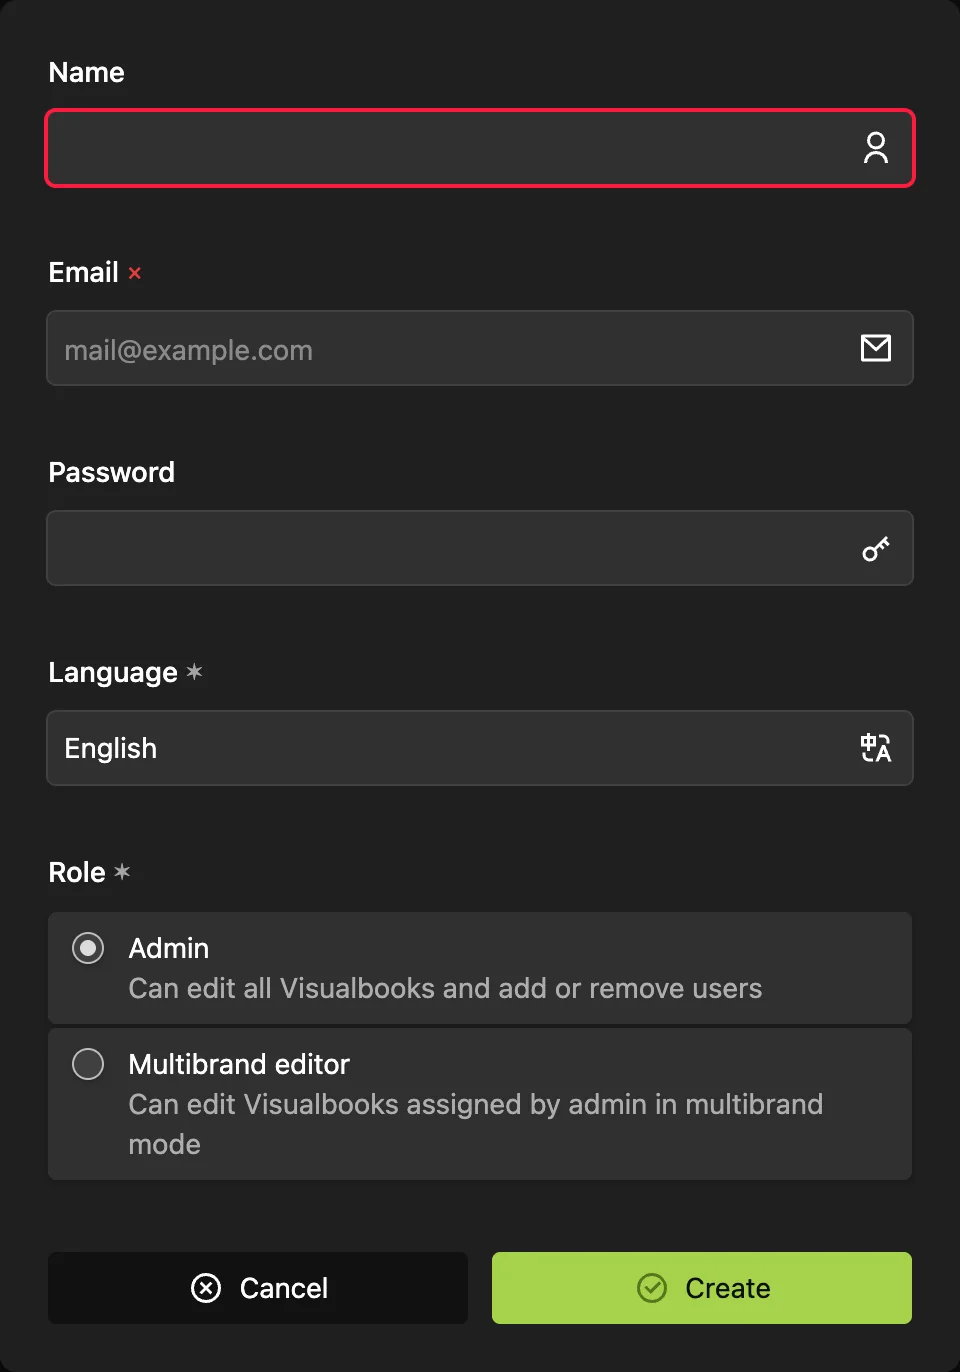This screenshot has height=1372, width=960.
Task: Select the Multibrand editor radio button
Action: click(88, 1064)
